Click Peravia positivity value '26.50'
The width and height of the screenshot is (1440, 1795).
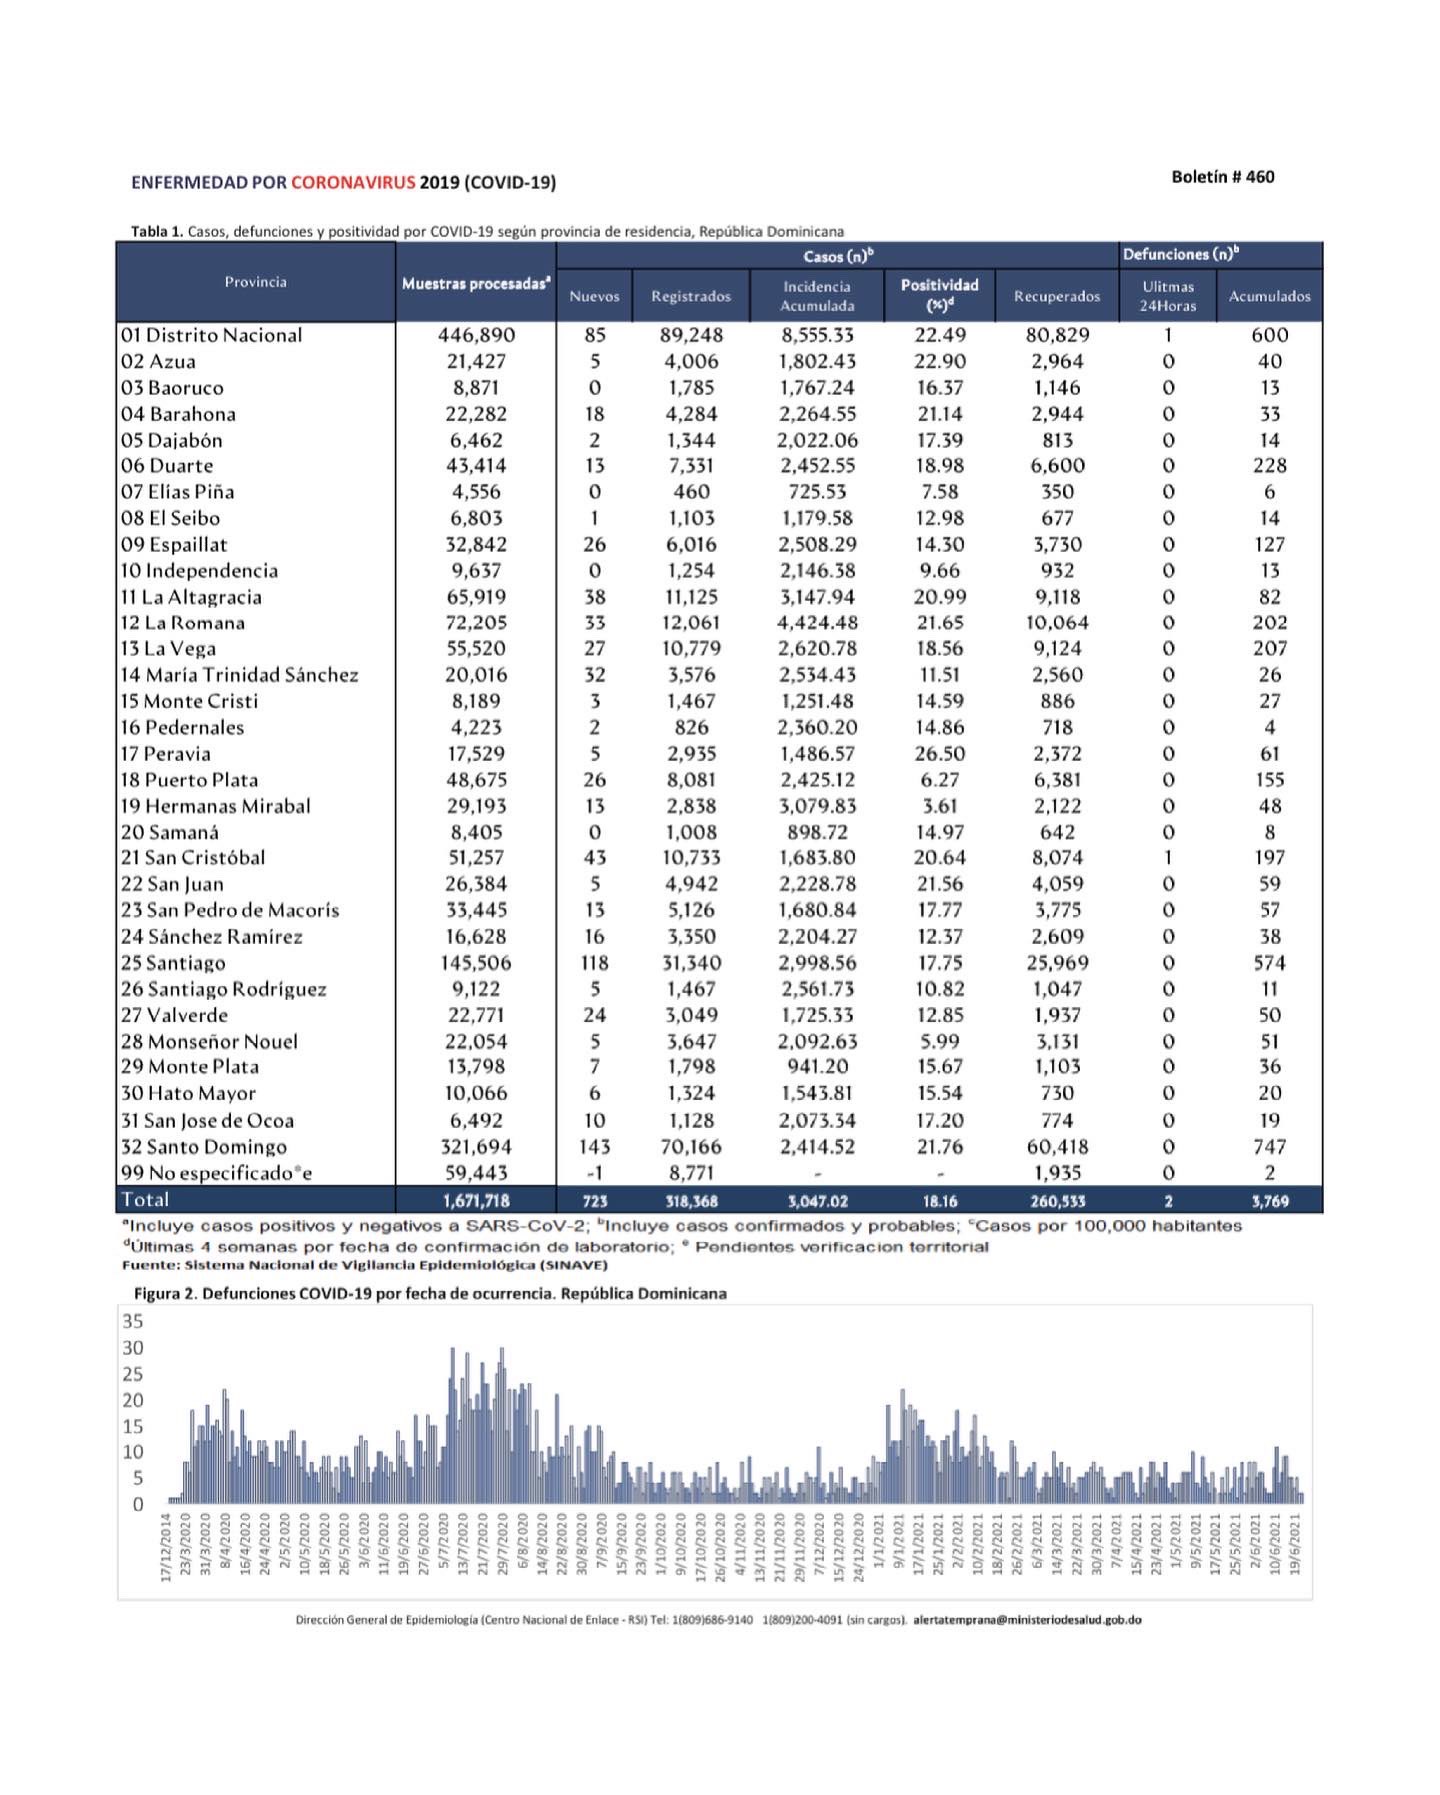[939, 753]
